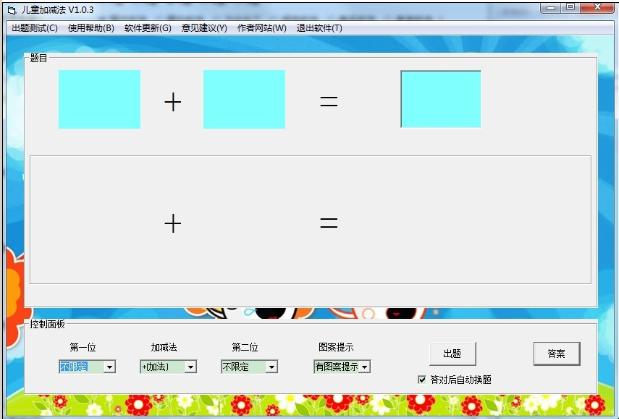Close the 儿童加减法 window
Image resolution: width=619 pixels, height=419 pixels.
pyautogui.click(x=596, y=7)
